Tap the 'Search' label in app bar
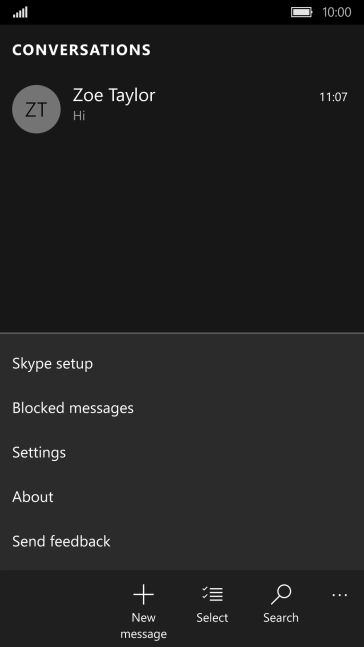 tap(281, 618)
